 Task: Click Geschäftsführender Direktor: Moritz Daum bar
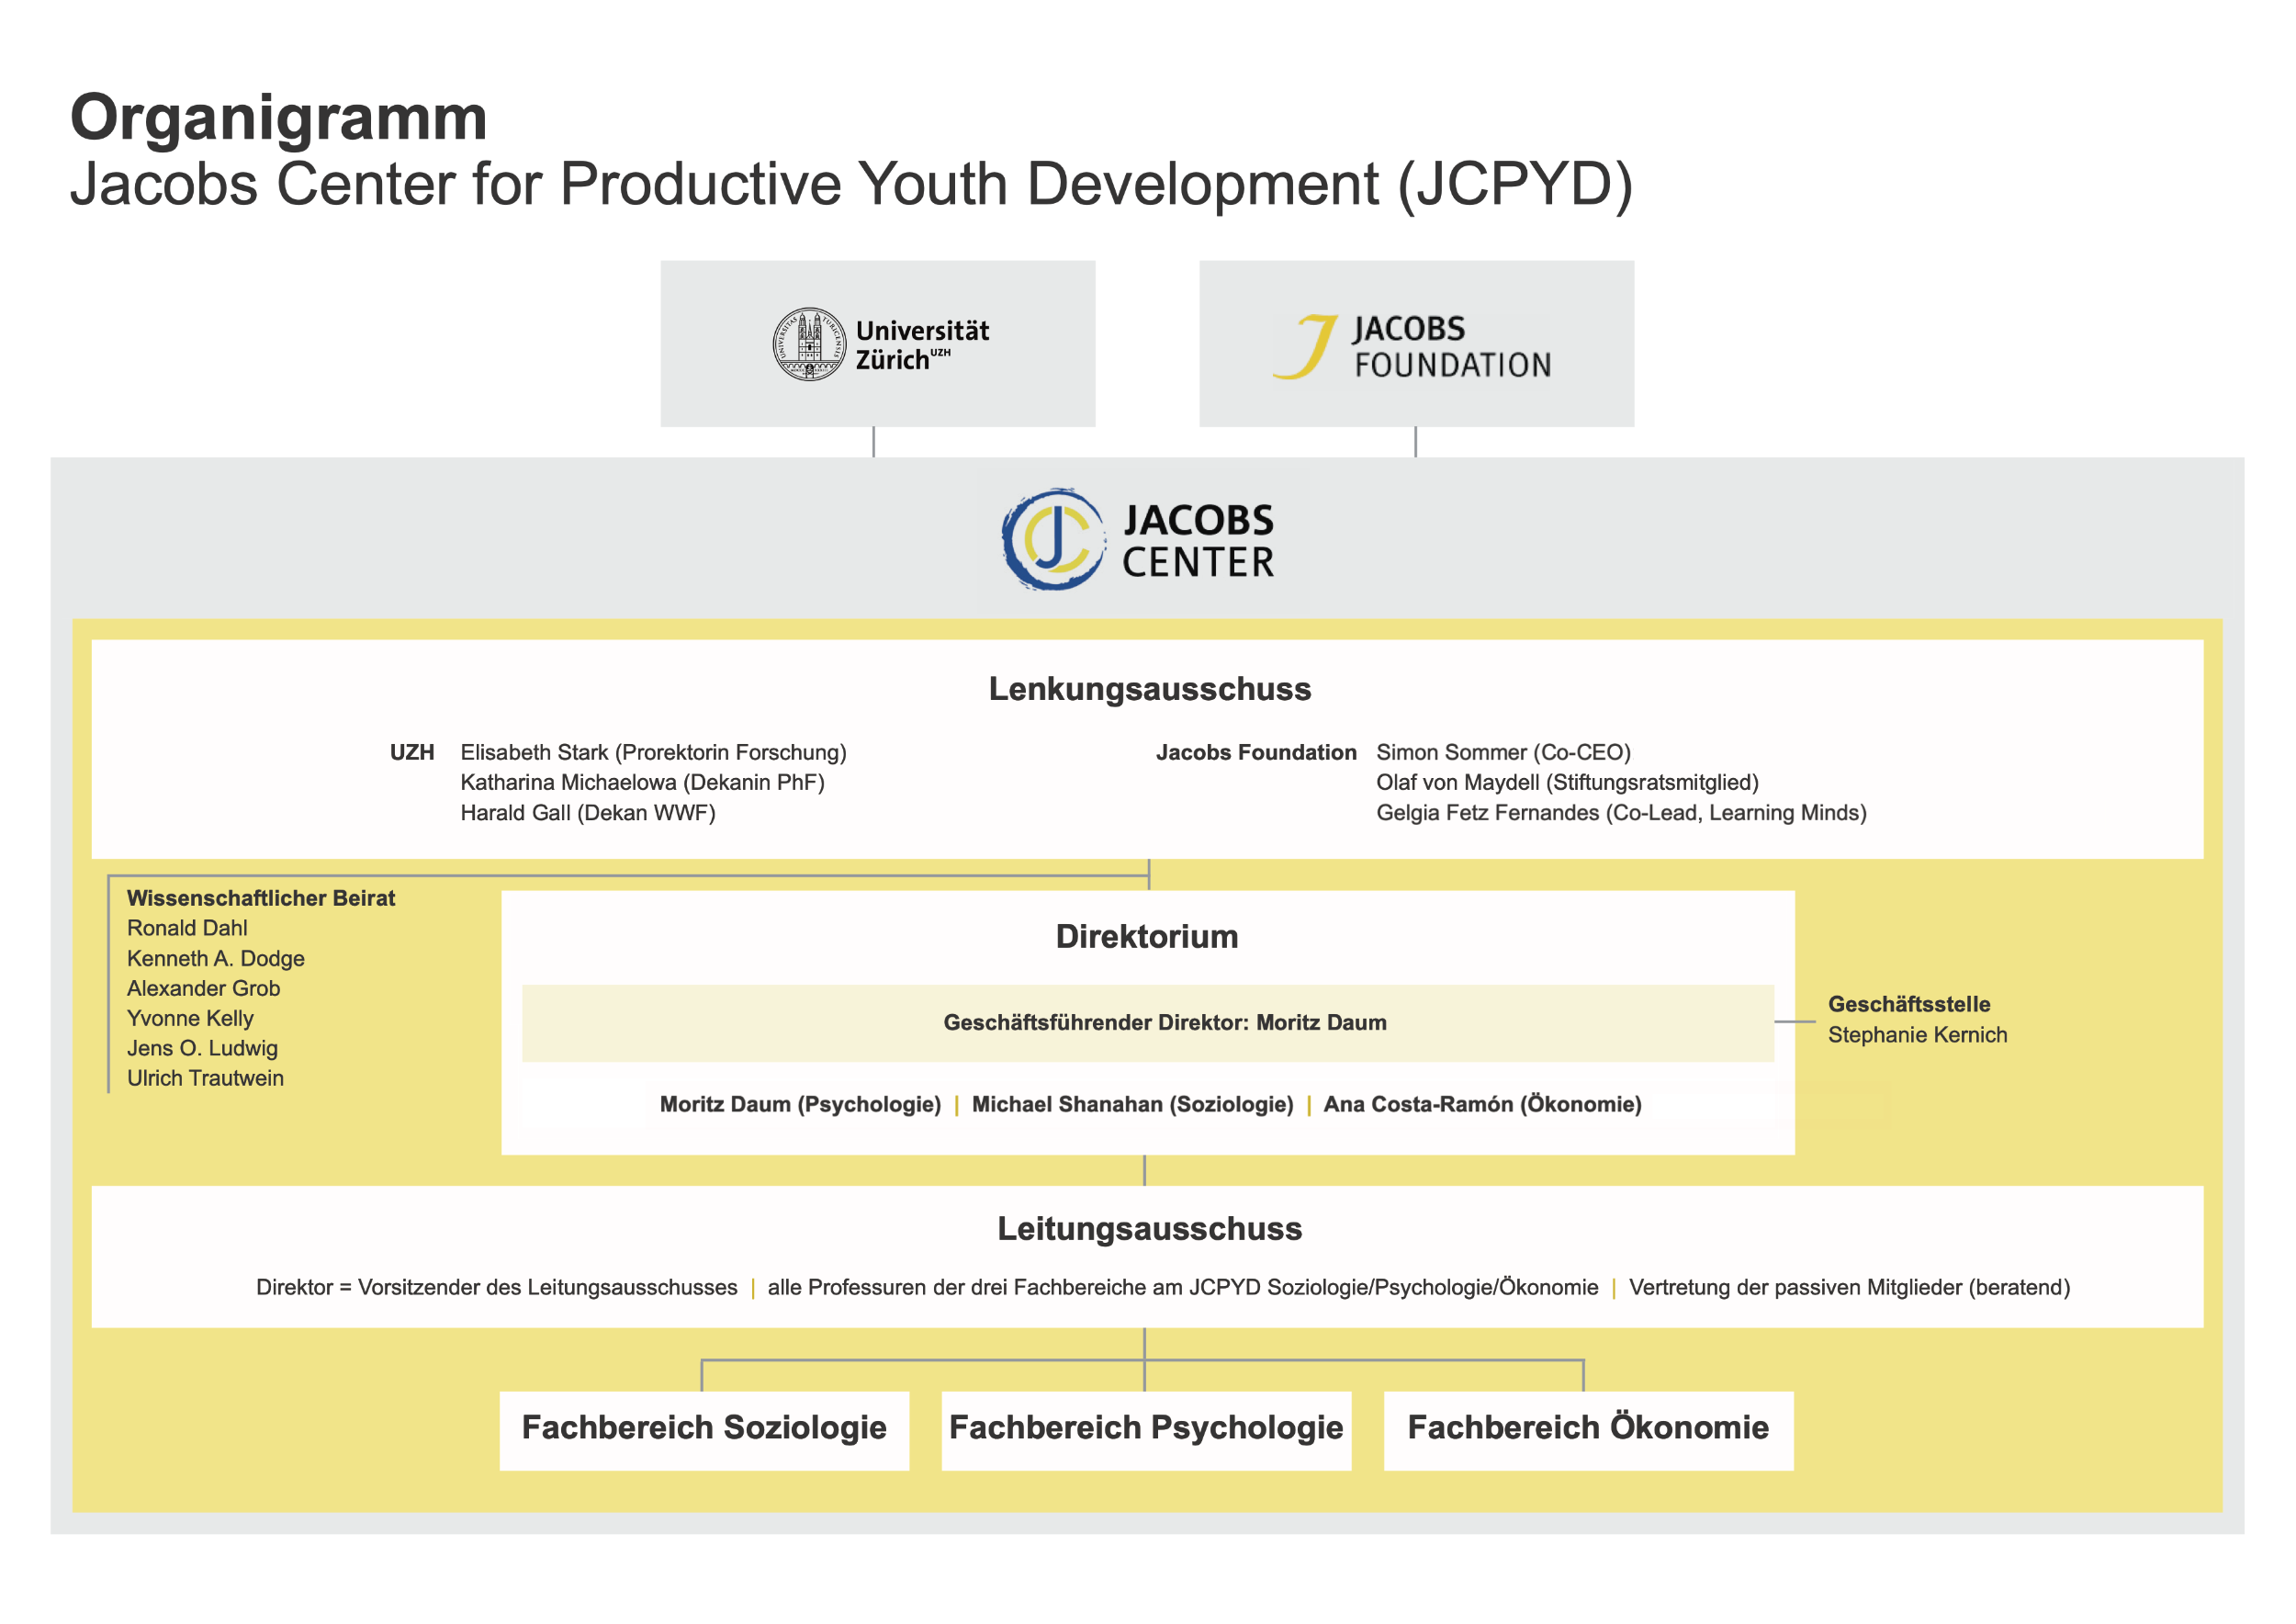1148,1023
